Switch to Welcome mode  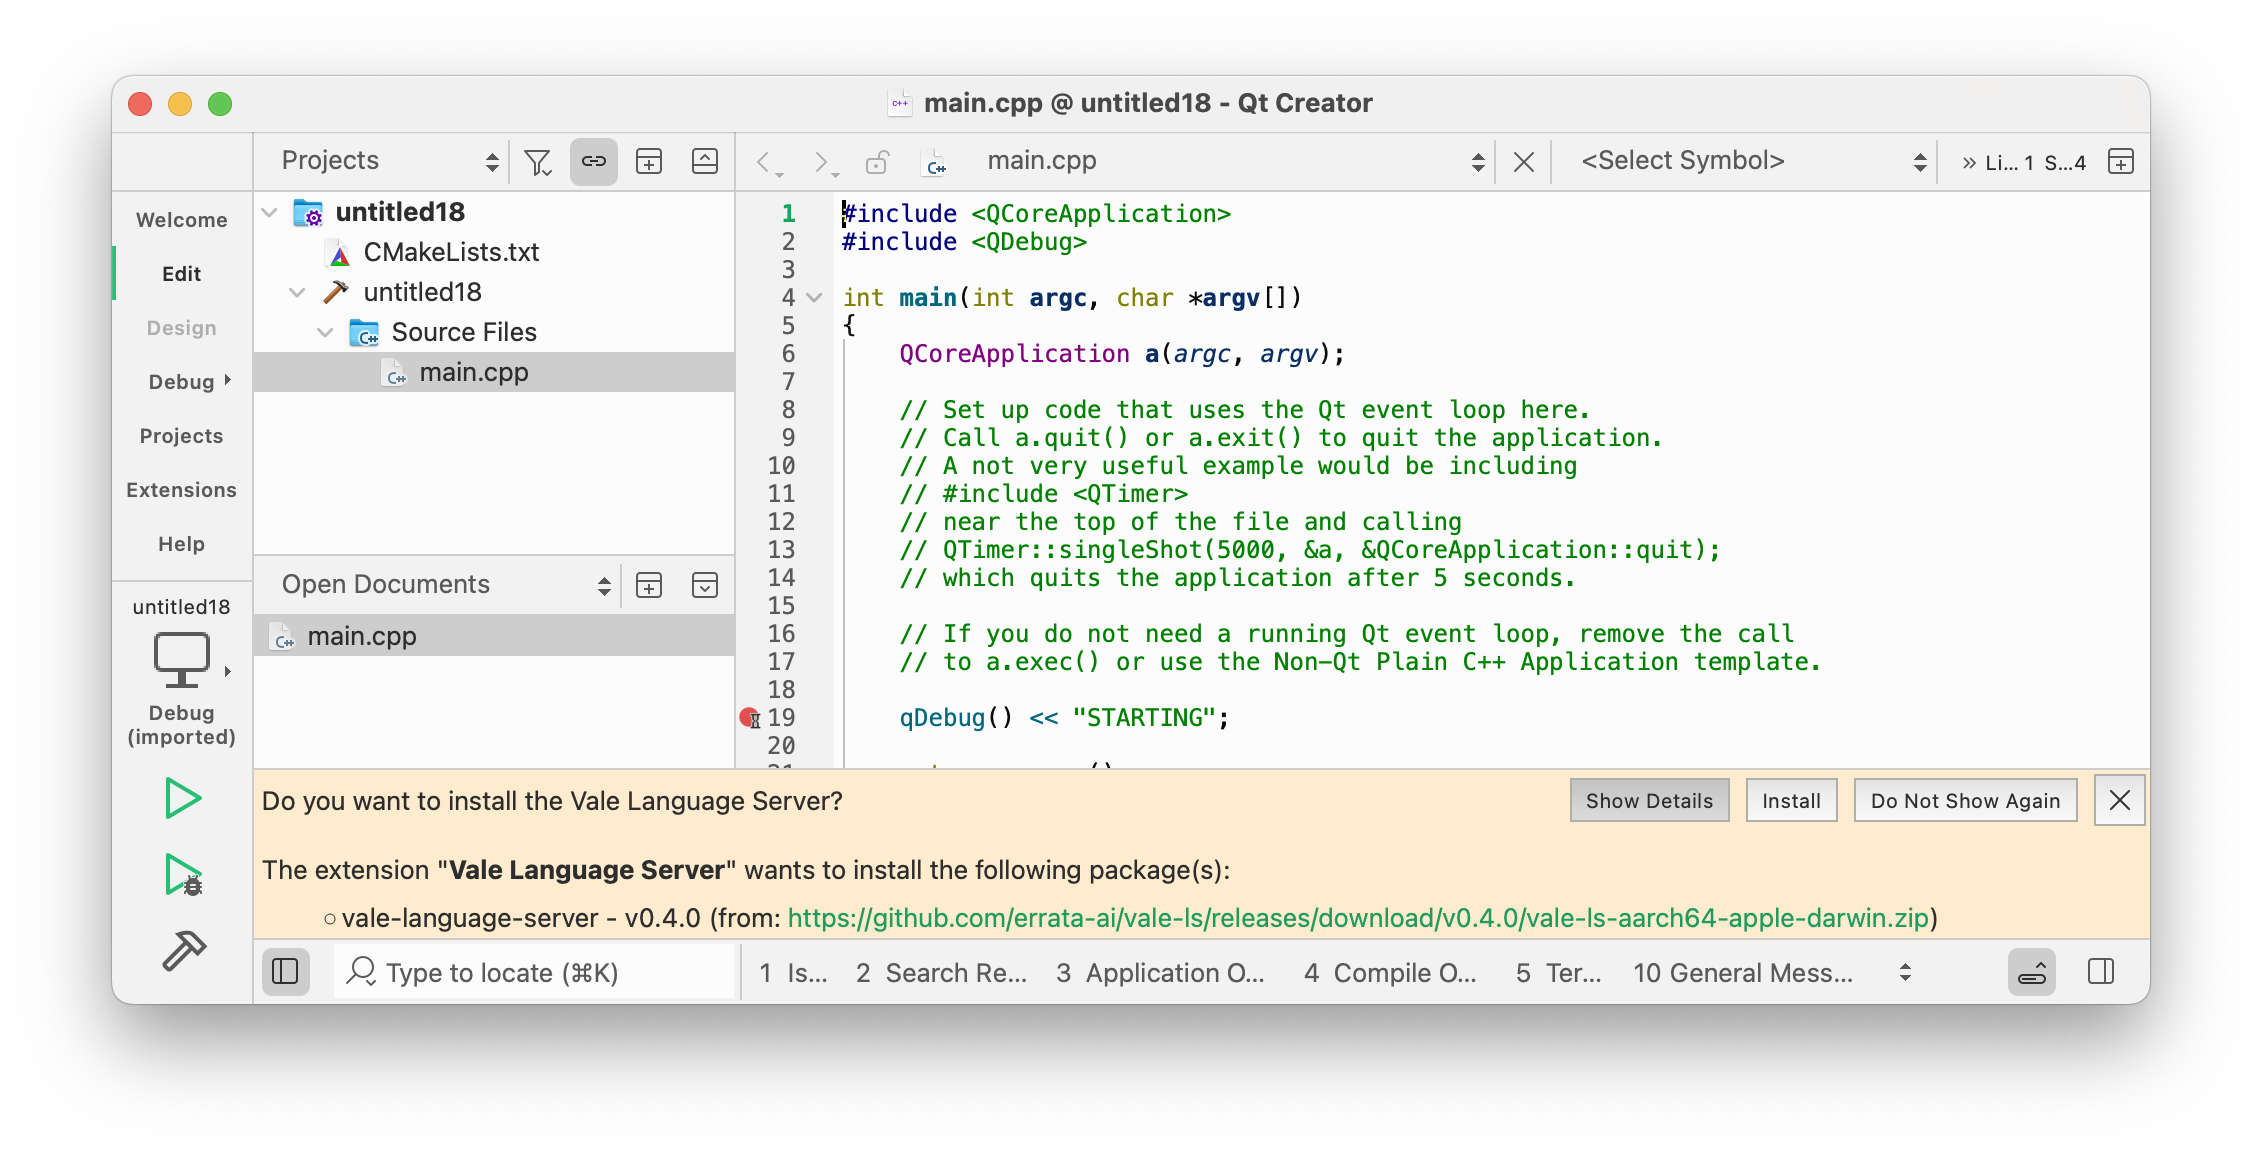pyautogui.click(x=182, y=220)
